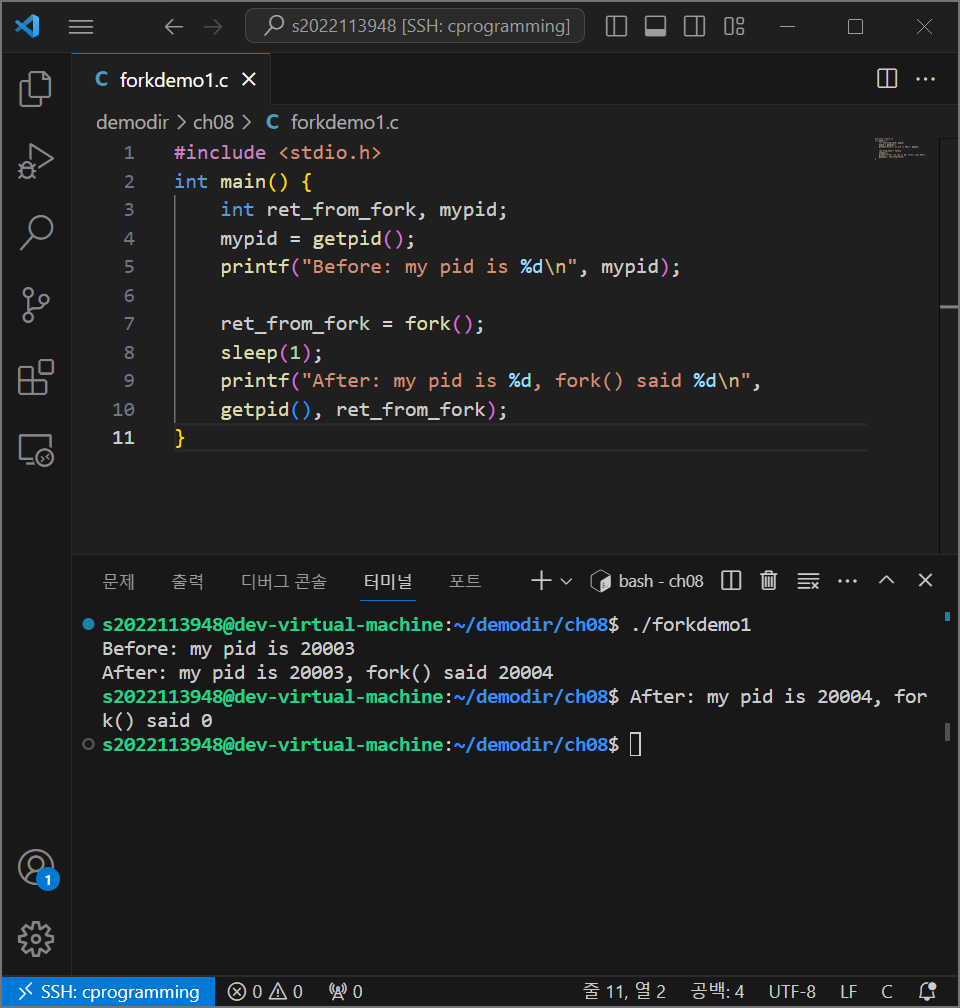Image resolution: width=960 pixels, height=1008 pixels.
Task: Go forward in navigation history
Action: coord(213,27)
